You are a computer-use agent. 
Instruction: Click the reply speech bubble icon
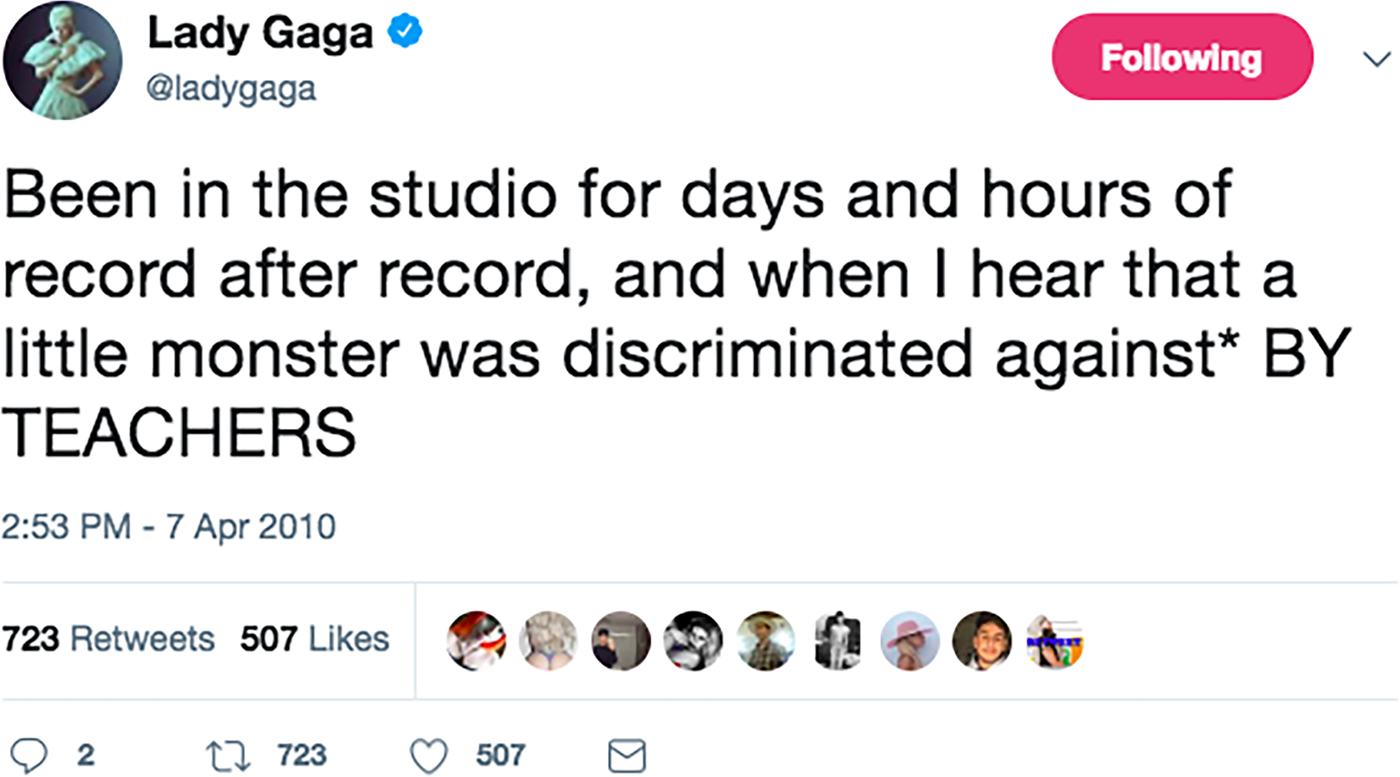(x=28, y=755)
